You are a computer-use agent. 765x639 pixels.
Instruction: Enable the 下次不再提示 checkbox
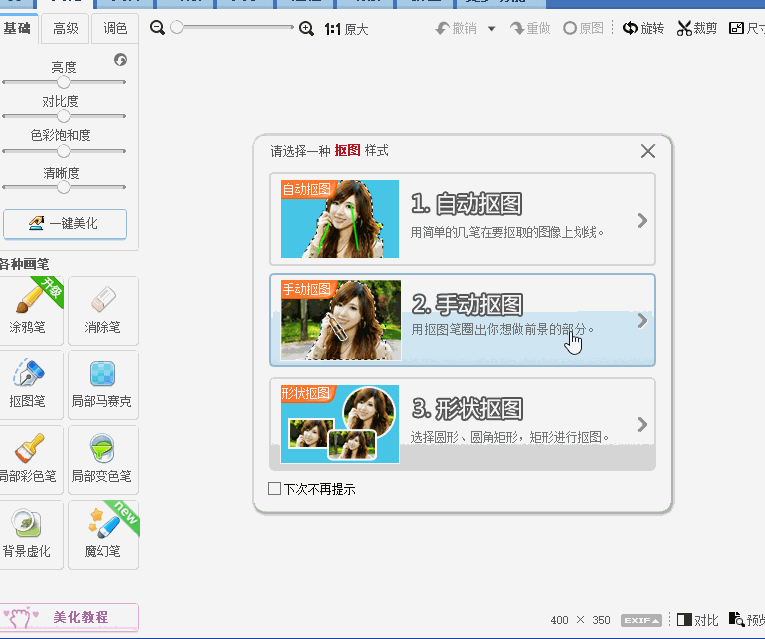pyautogui.click(x=275, y=489)
